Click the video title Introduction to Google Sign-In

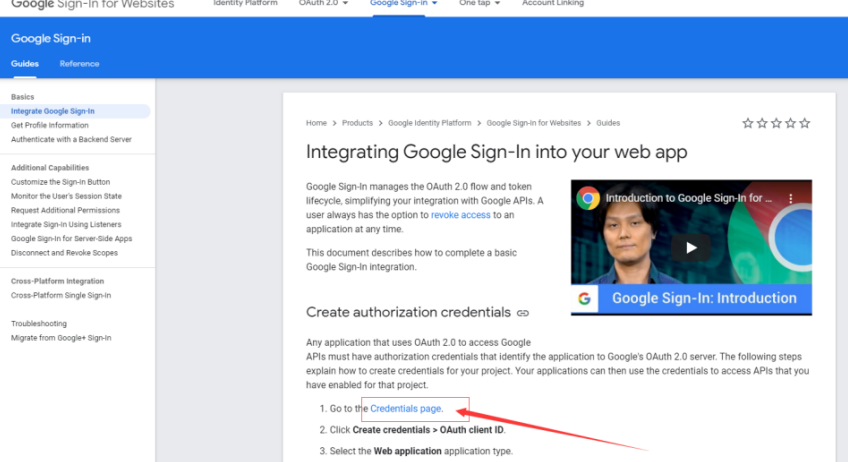[688, 198]
